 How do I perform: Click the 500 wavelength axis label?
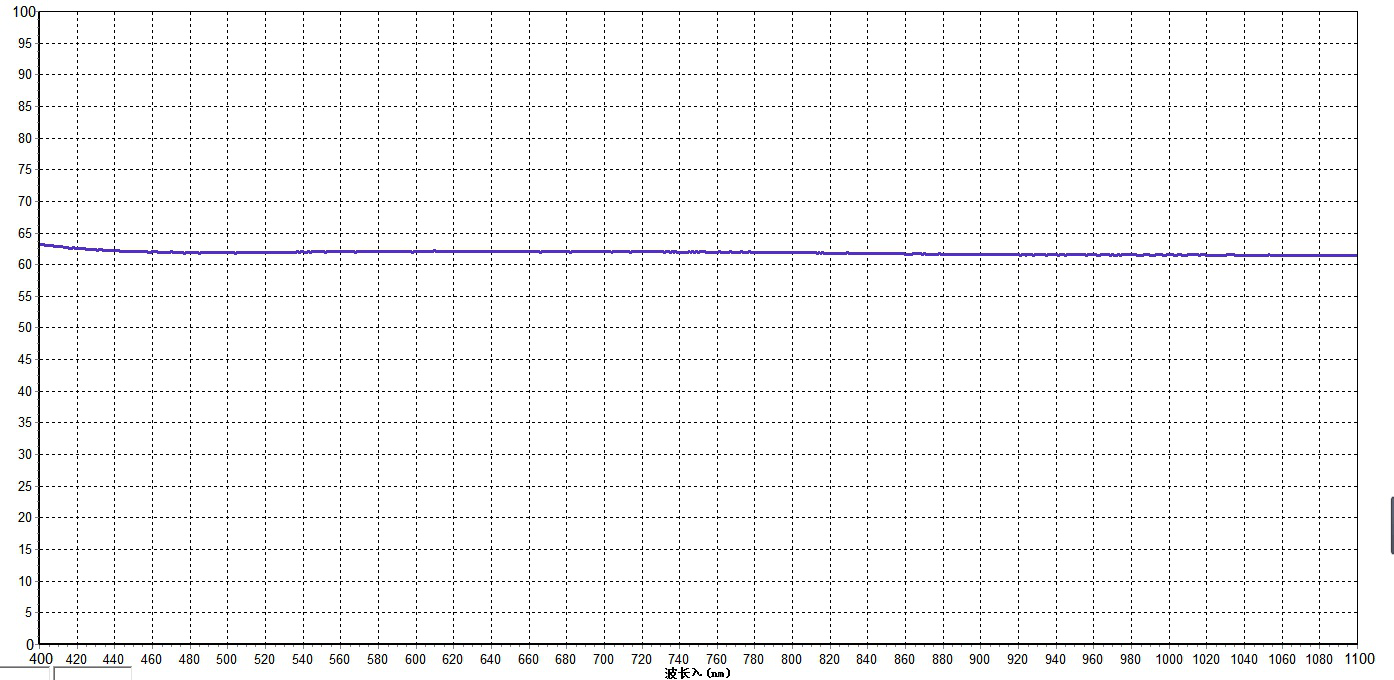tap(228, 659)
